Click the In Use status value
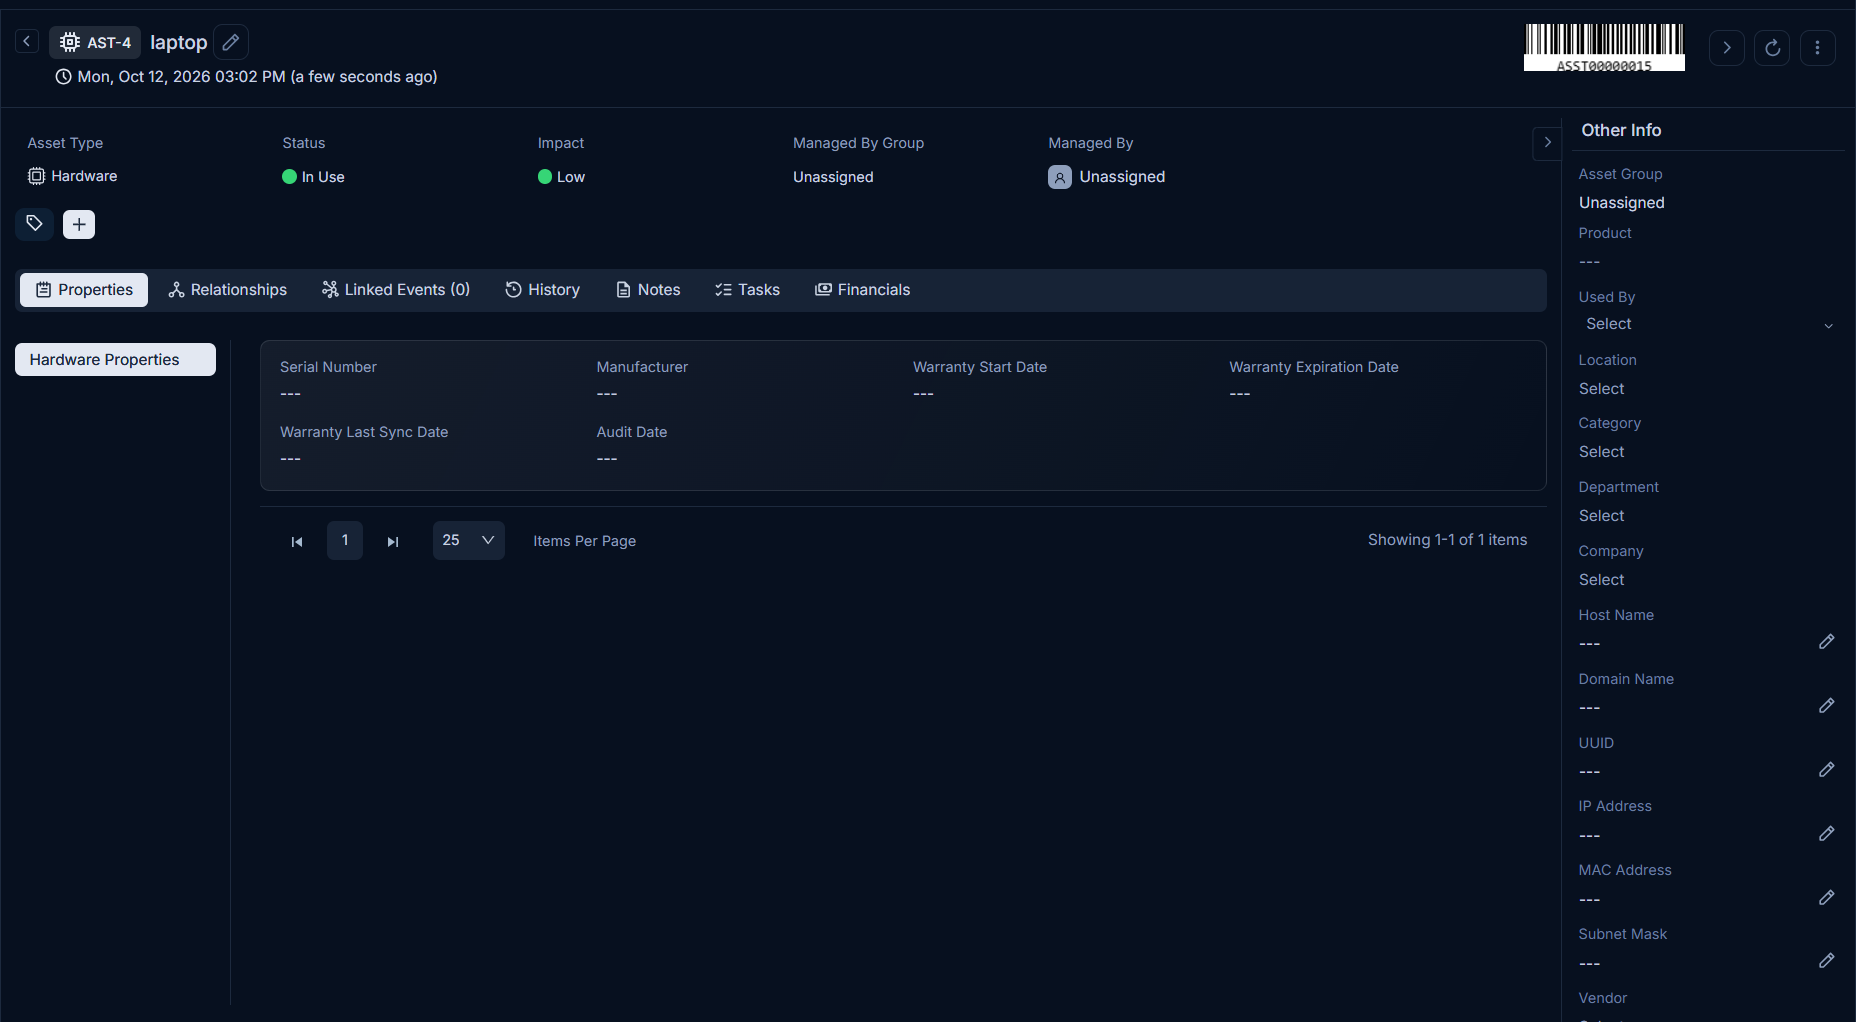The image size is (1856, 1022). point(313,177)
